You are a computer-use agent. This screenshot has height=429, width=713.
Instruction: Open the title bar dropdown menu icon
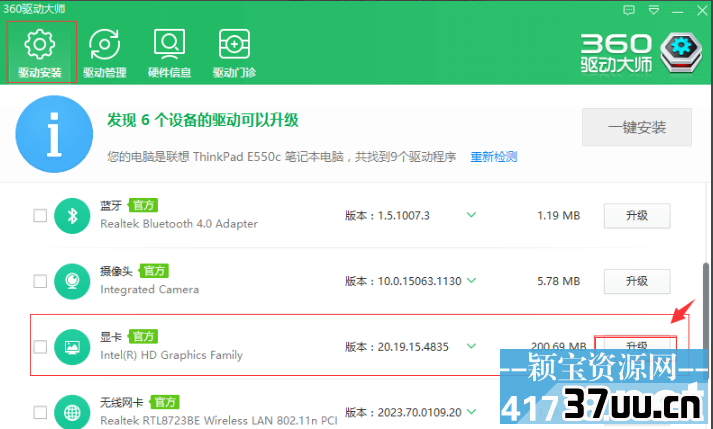(x=654, y=10)
